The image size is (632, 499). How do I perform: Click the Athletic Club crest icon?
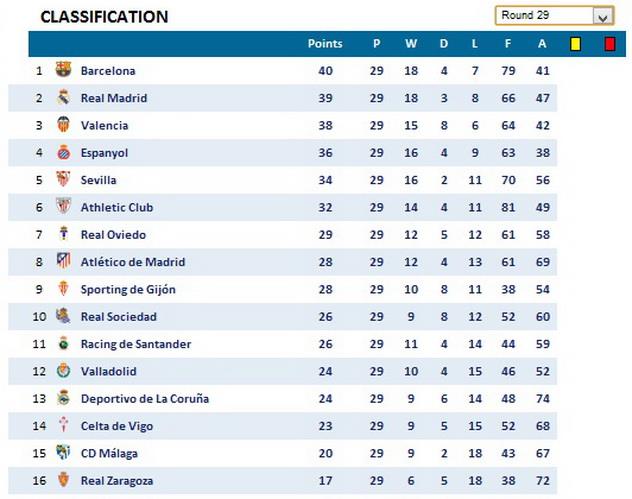point(63,207)
